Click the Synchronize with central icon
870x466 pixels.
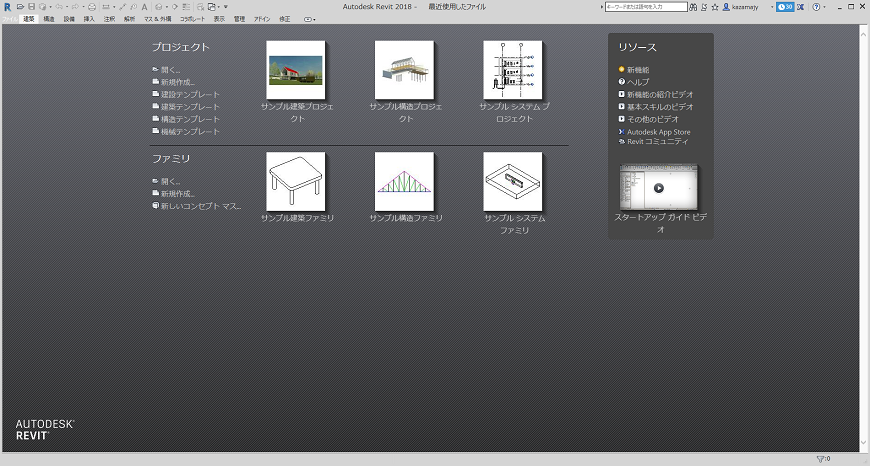click(42, 7)
